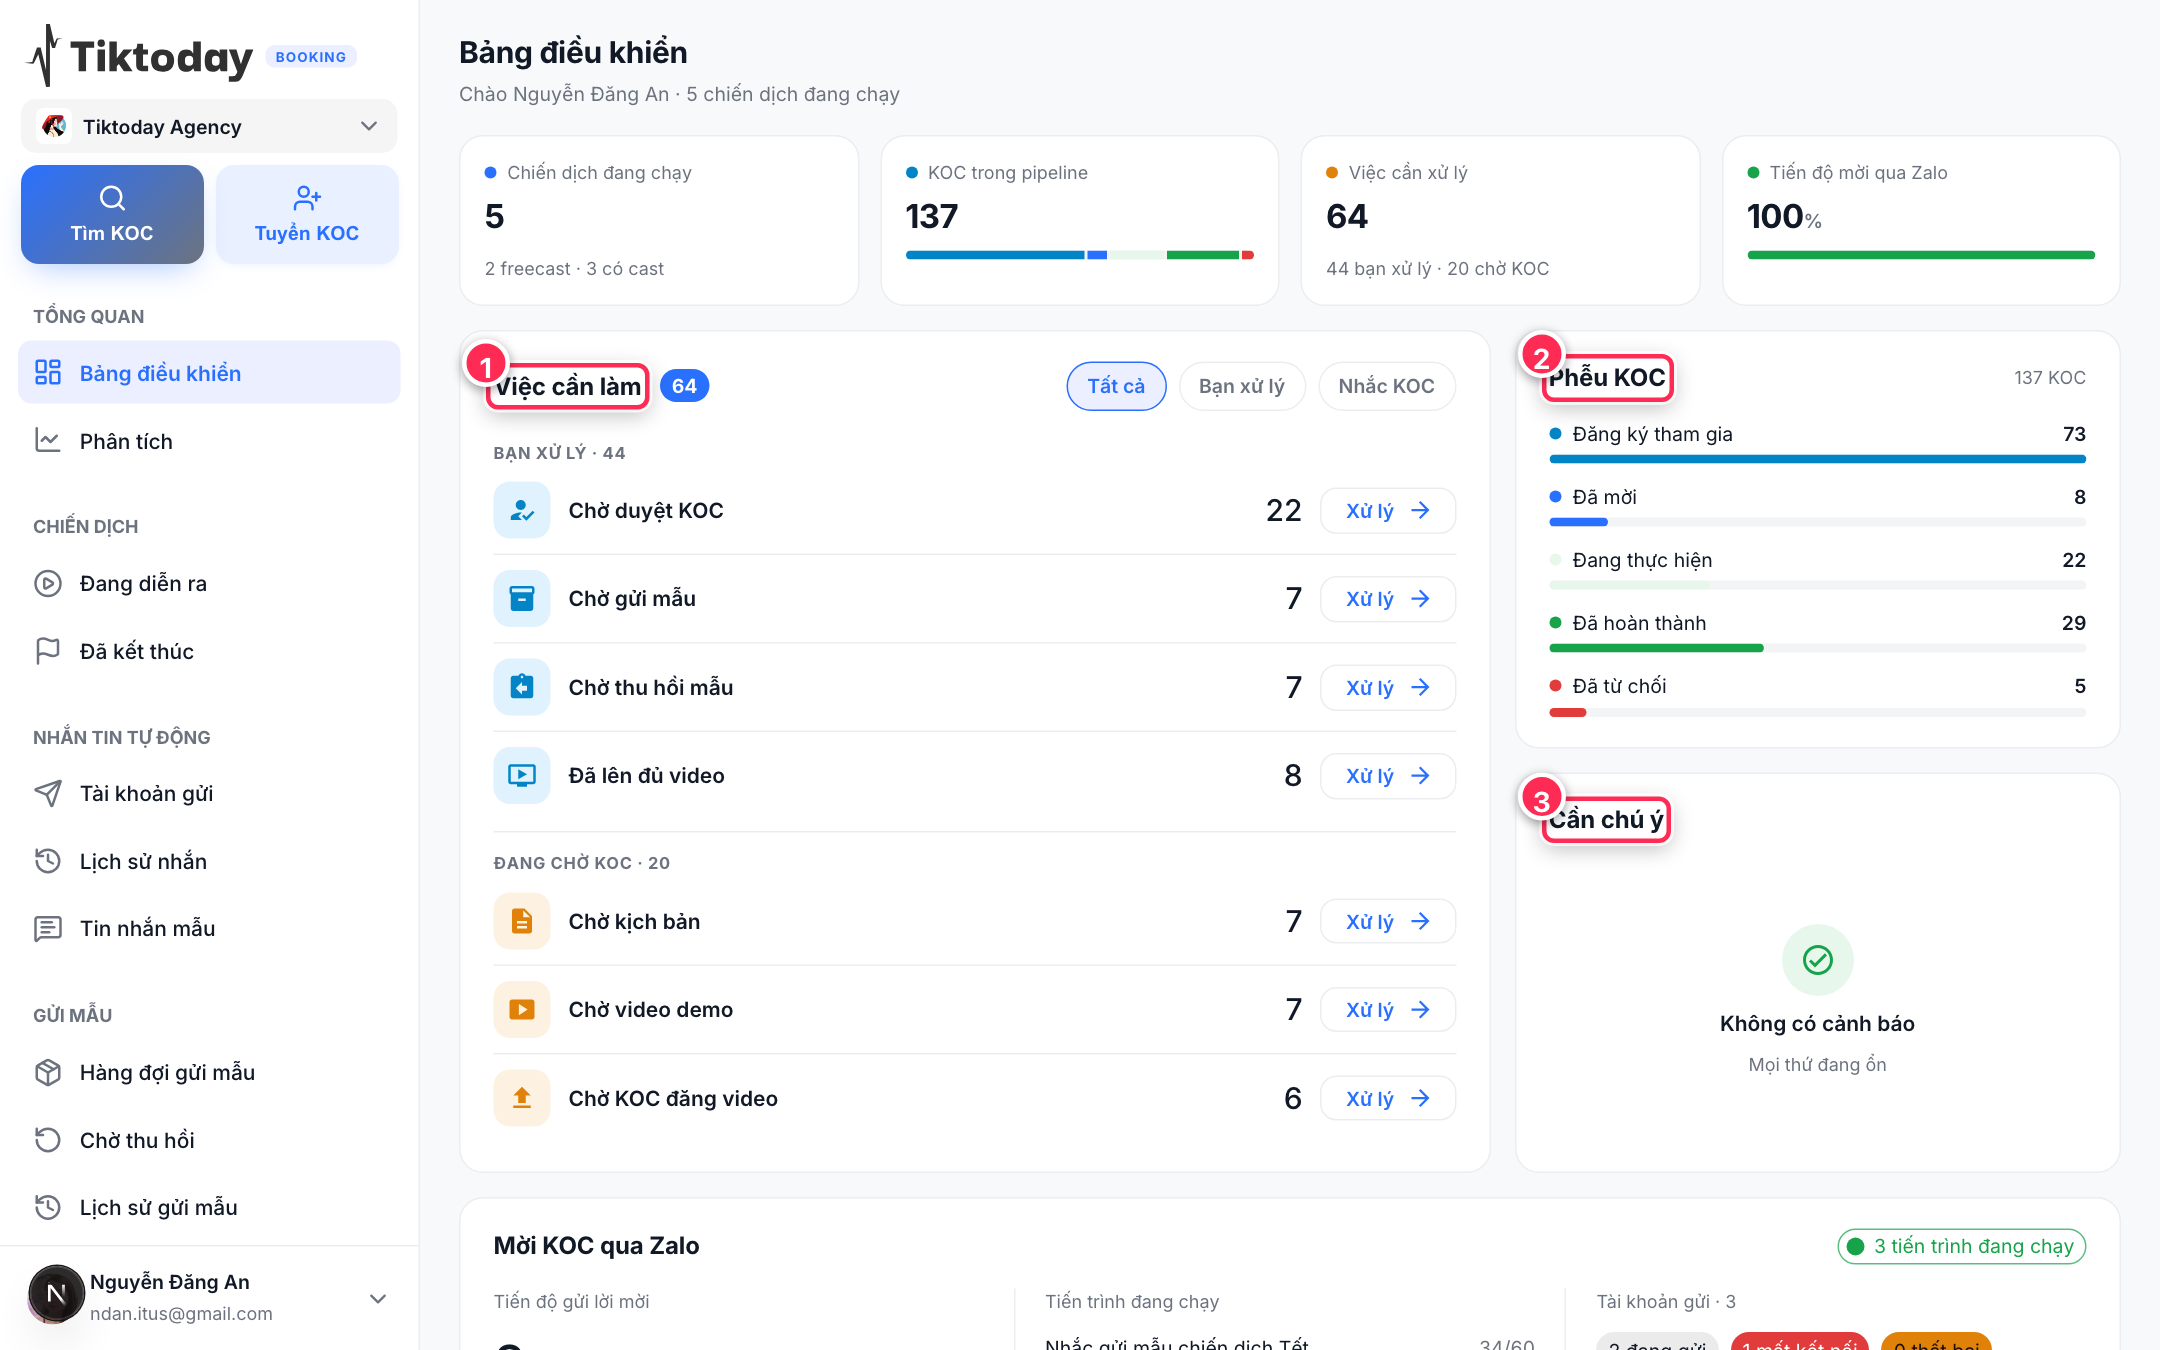Click the Nguyễn Đăng An avatar thumbnail

pyautogui.click(x=55, y=1294)
